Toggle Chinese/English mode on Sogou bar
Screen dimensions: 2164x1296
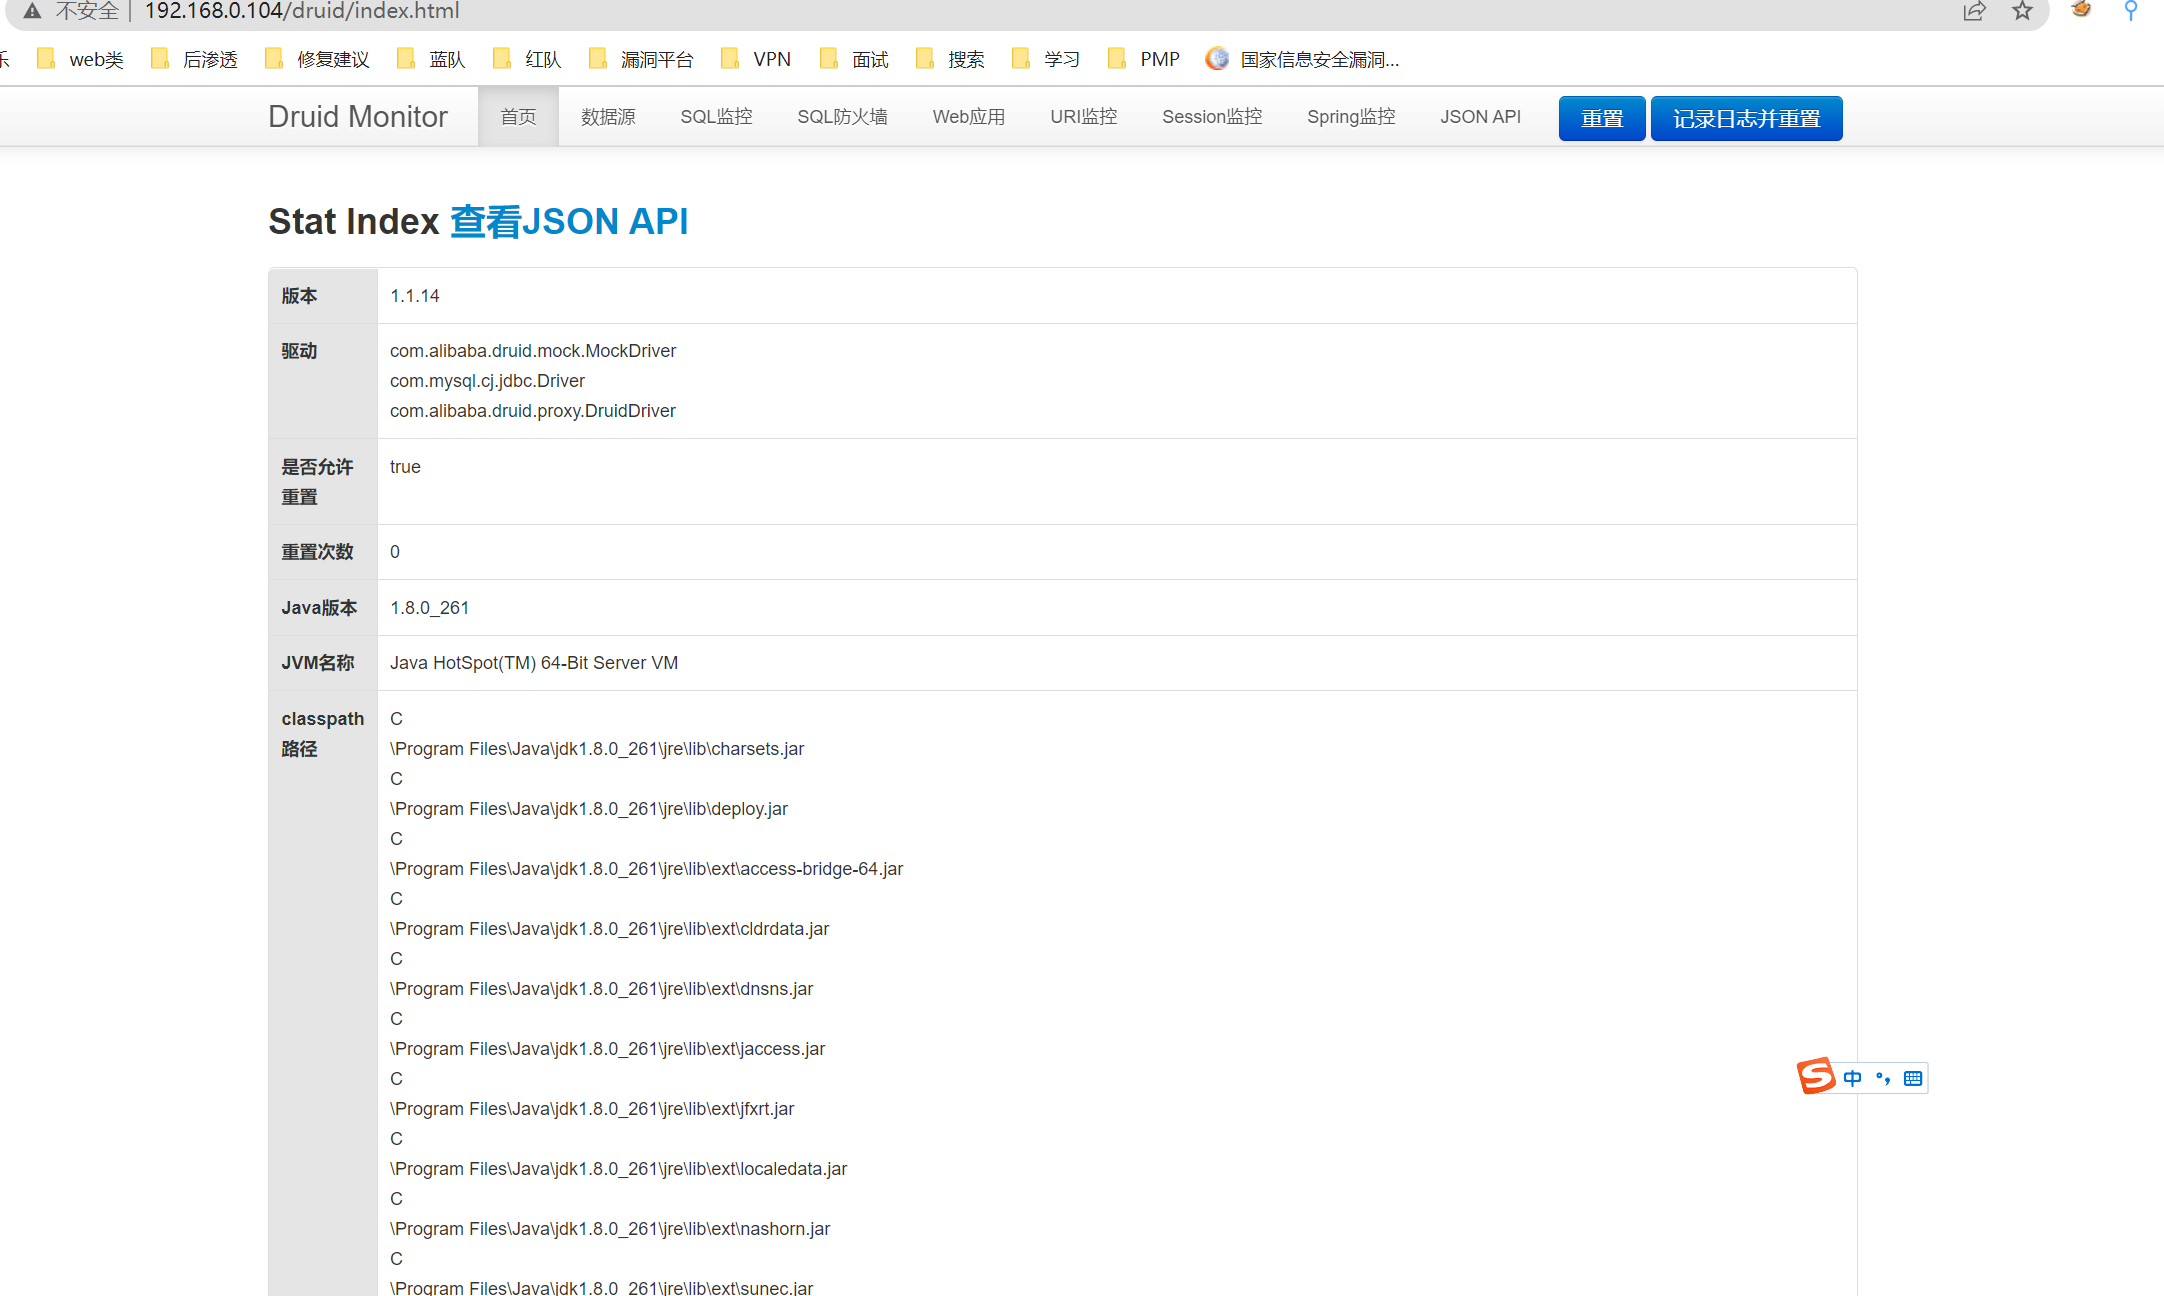click(x=1853, y=1078)
